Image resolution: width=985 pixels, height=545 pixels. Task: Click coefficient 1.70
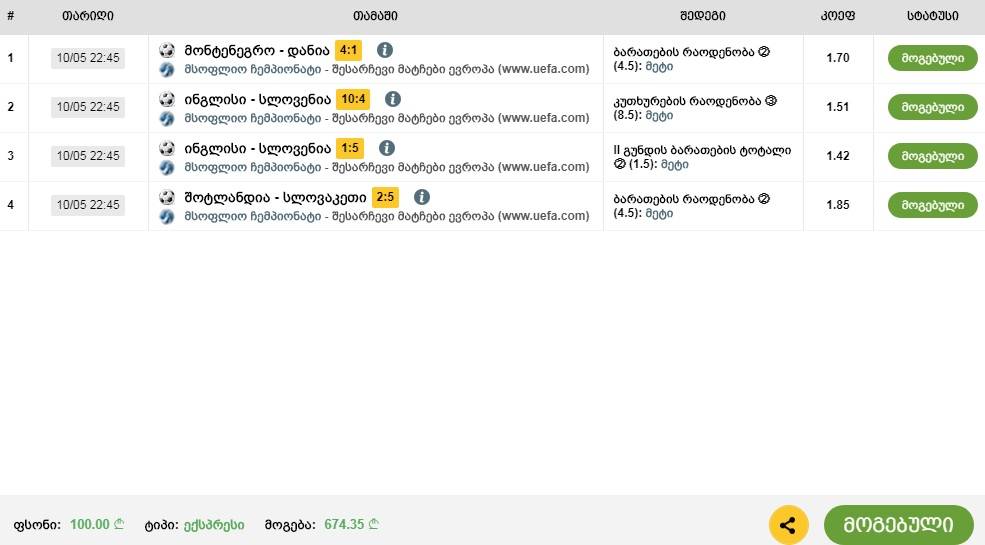tap(838, 58)
